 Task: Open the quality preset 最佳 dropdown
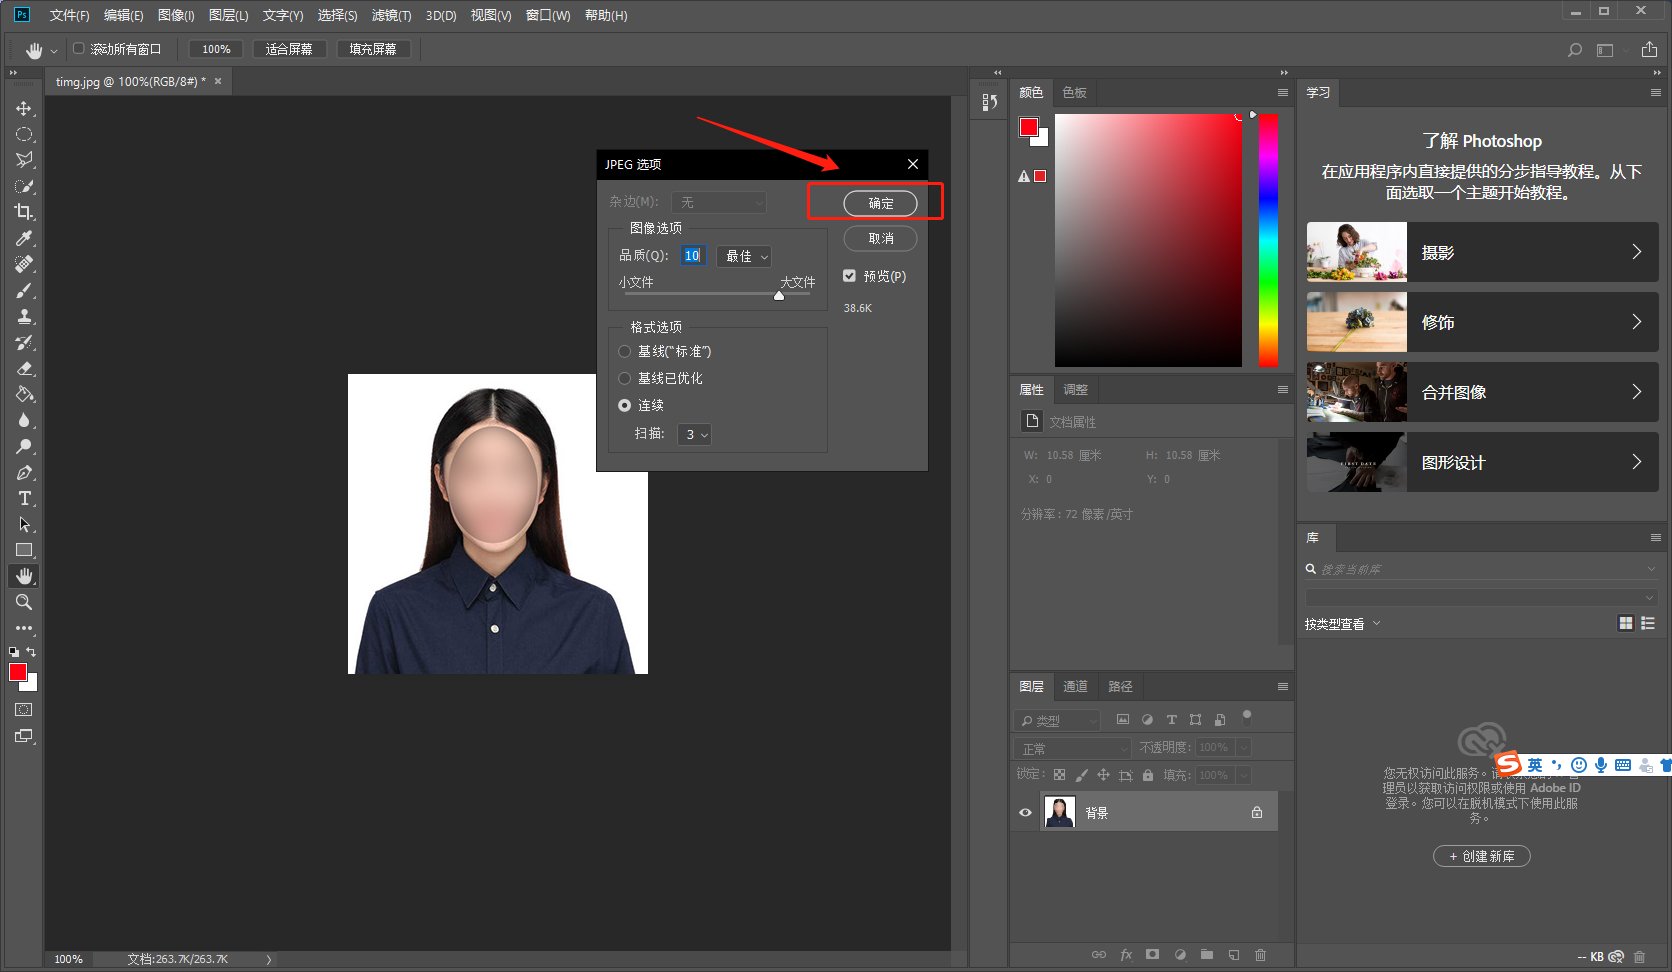click(745, 256)
